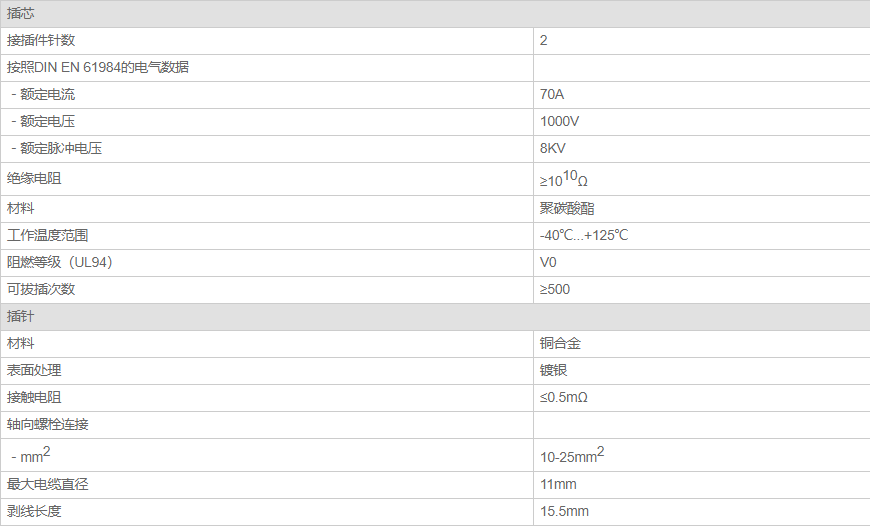Click the 1000V rated voltage value
The image size is (870, 529).
559,122
